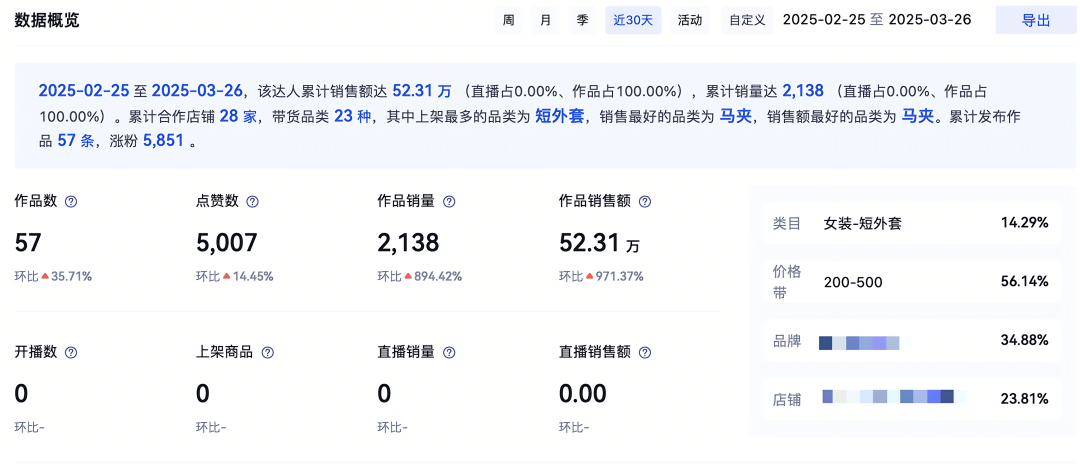Select the 周 time range tab

[508, 20]
